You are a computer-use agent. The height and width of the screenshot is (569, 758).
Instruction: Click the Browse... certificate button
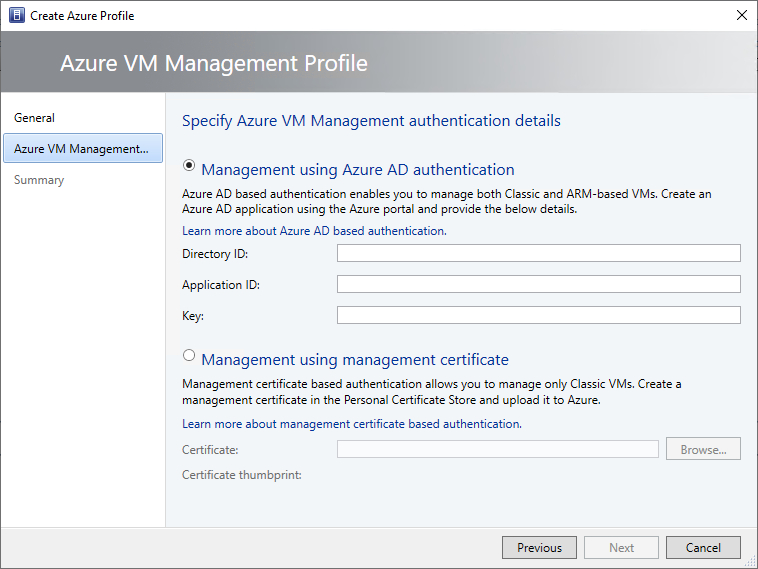pos(703,449)
